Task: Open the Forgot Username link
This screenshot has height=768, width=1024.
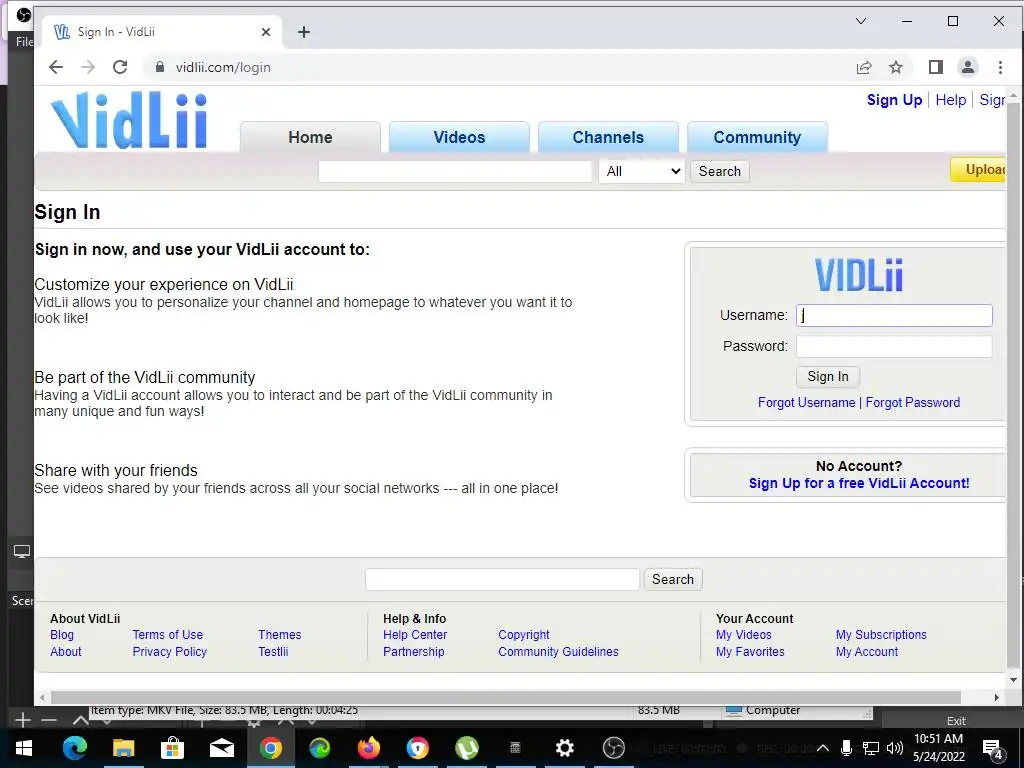Action: pos(806,402)
